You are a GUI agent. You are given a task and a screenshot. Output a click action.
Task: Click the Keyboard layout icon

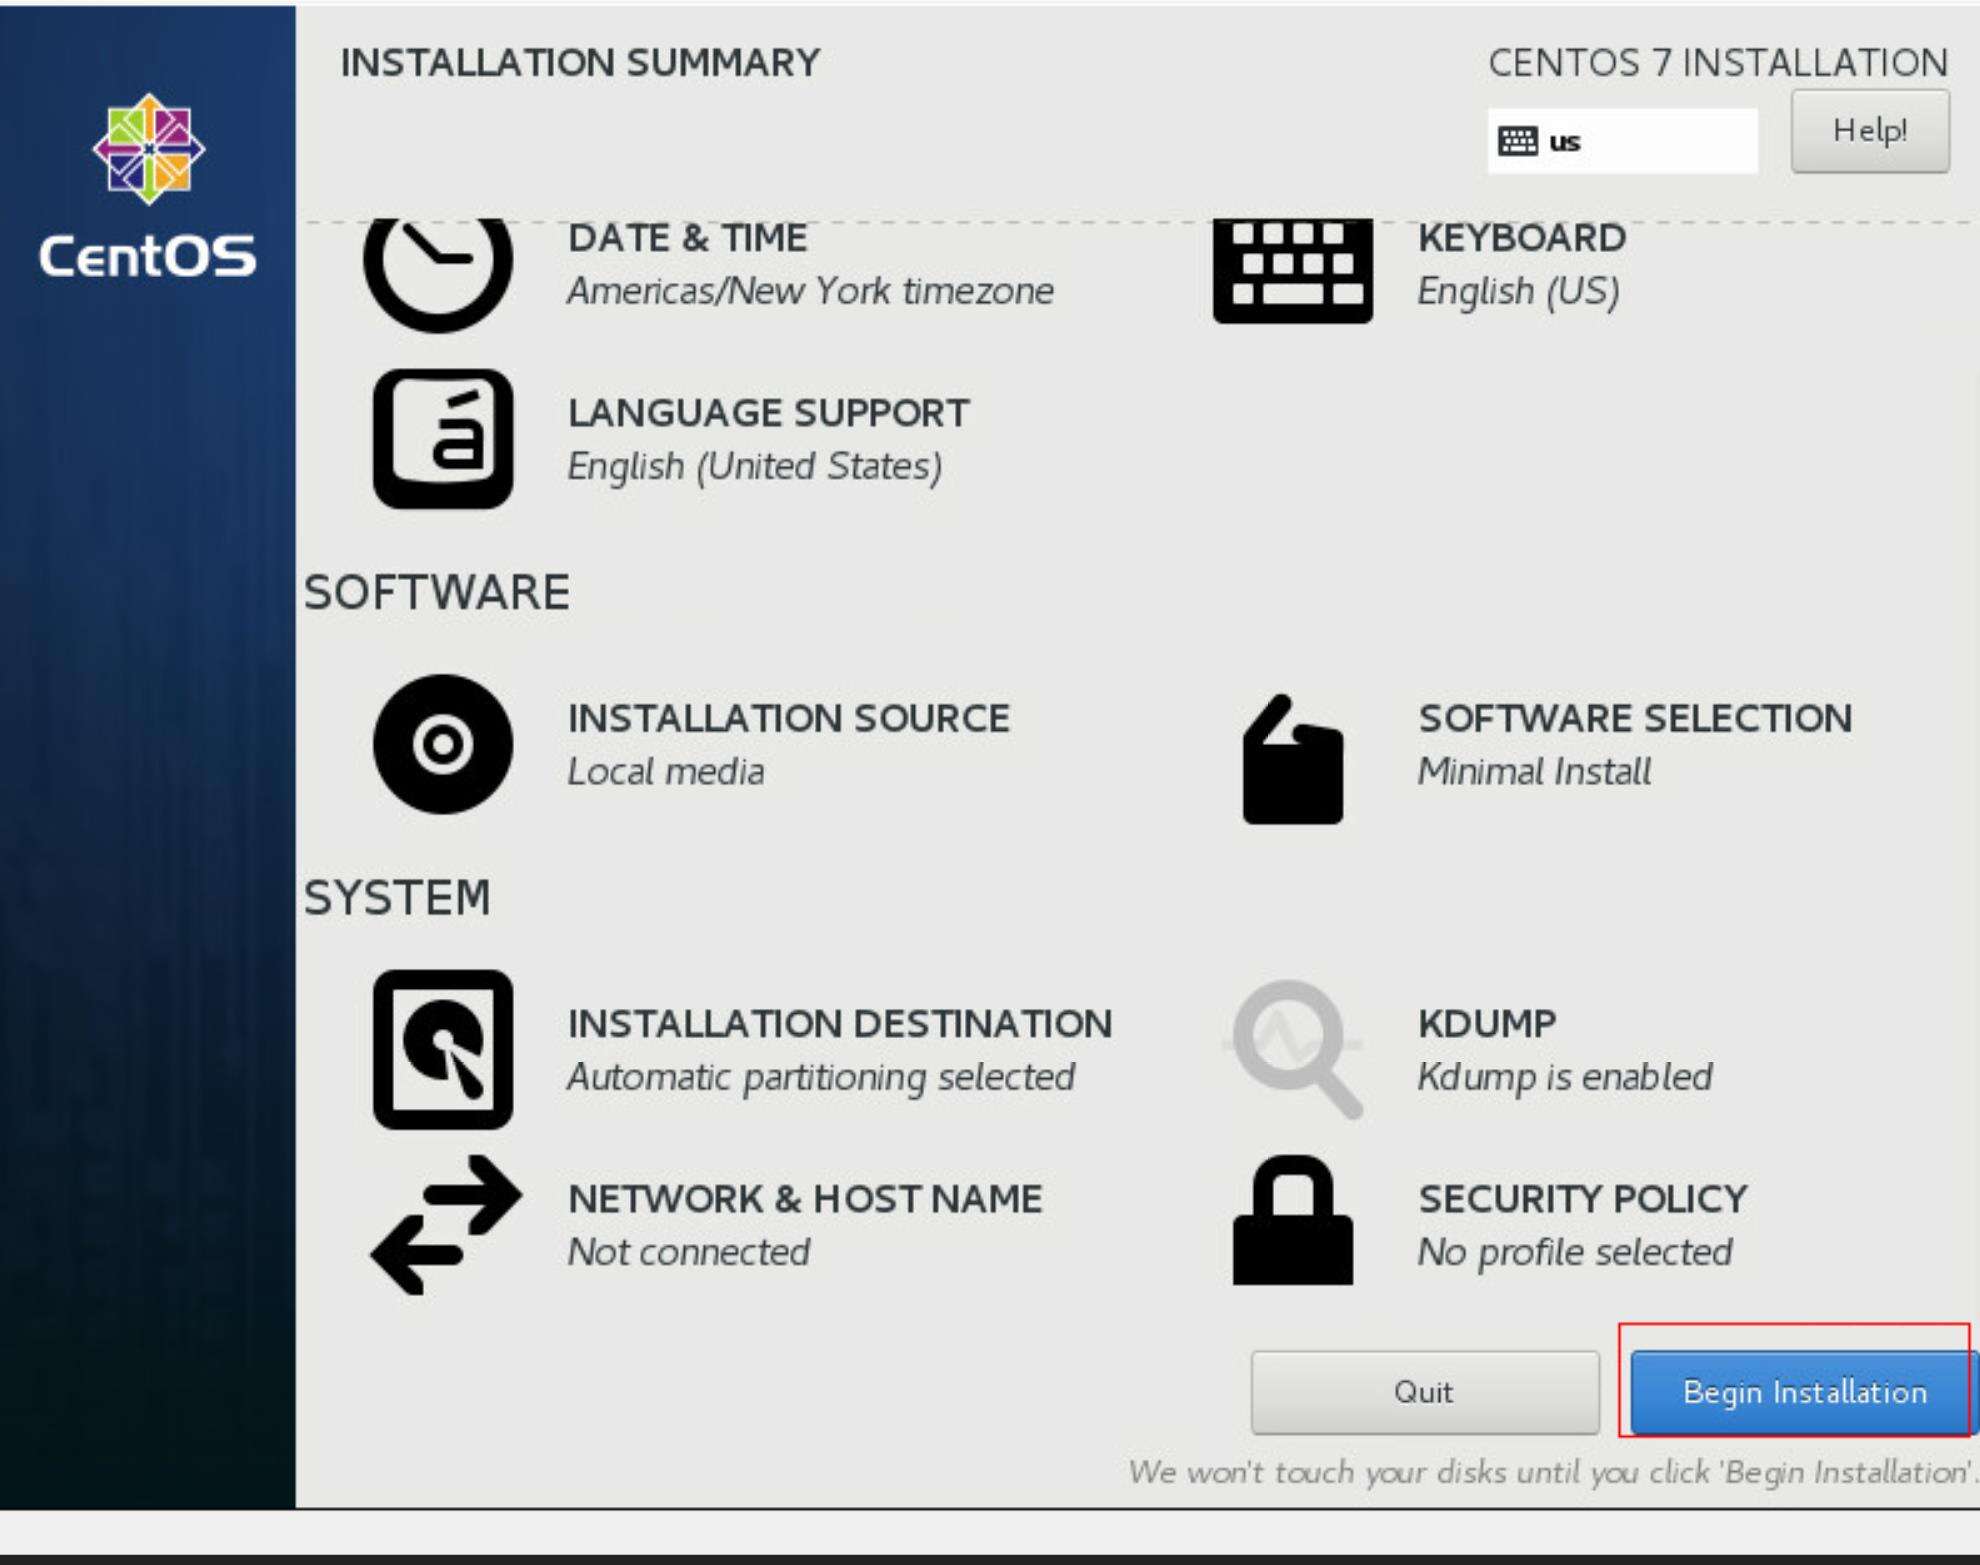[x=1292, y=270]
